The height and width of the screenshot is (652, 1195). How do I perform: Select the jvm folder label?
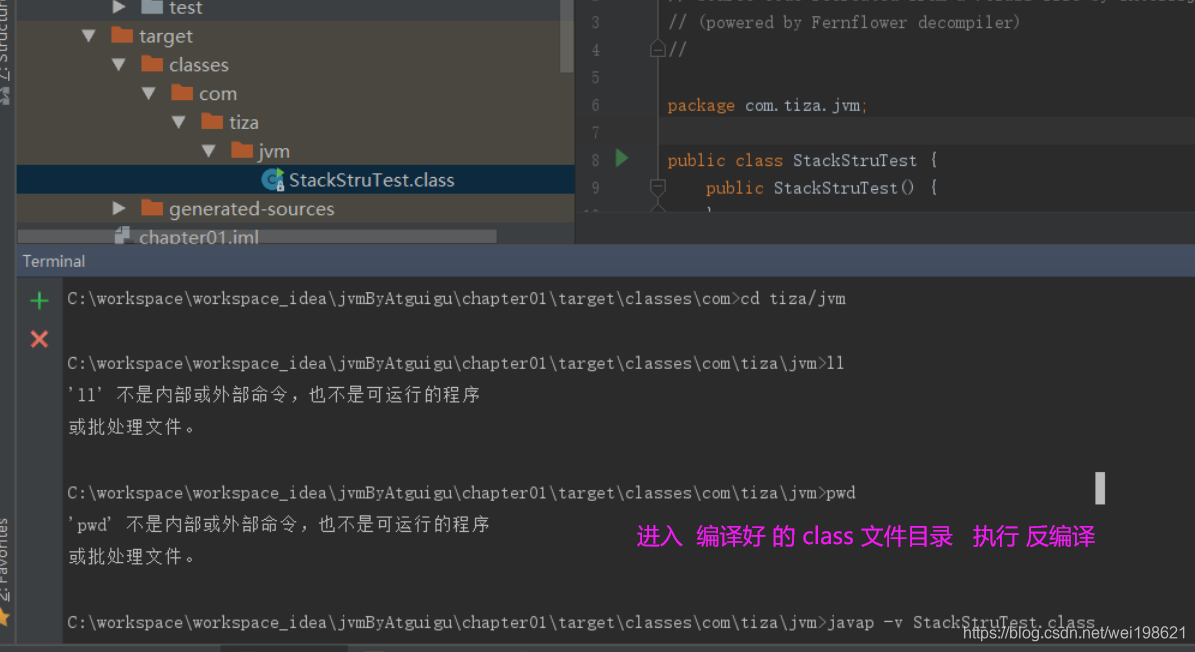pyautogui.click(x=274, y=151)
